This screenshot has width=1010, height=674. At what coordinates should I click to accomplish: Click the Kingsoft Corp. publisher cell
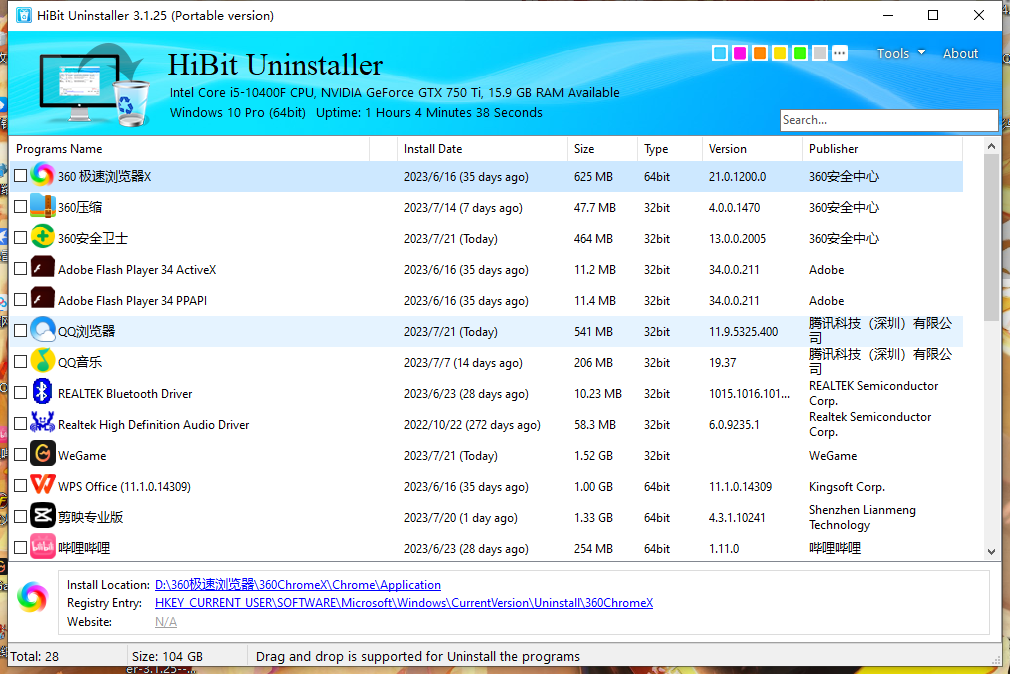click(846, 486)
